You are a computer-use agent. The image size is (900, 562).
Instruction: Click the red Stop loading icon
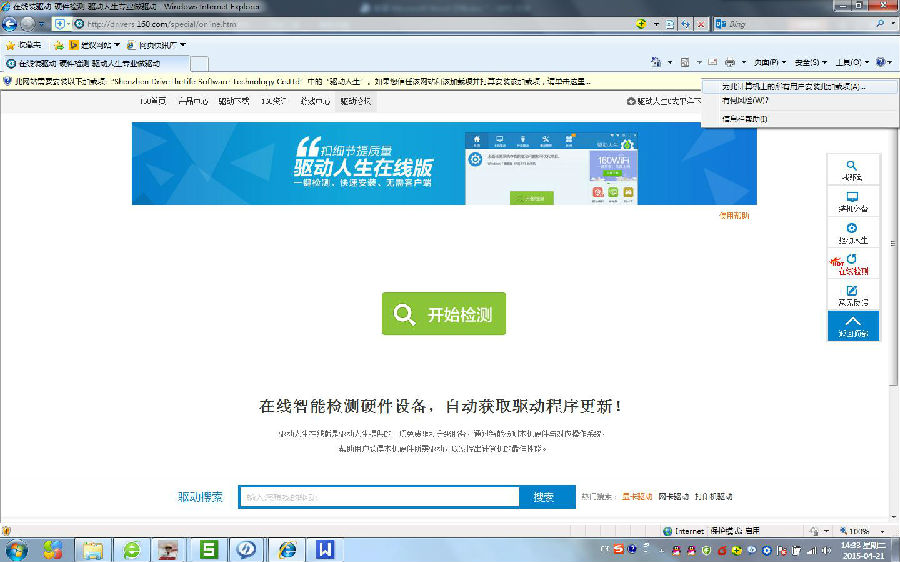click(x=701, y=24)
